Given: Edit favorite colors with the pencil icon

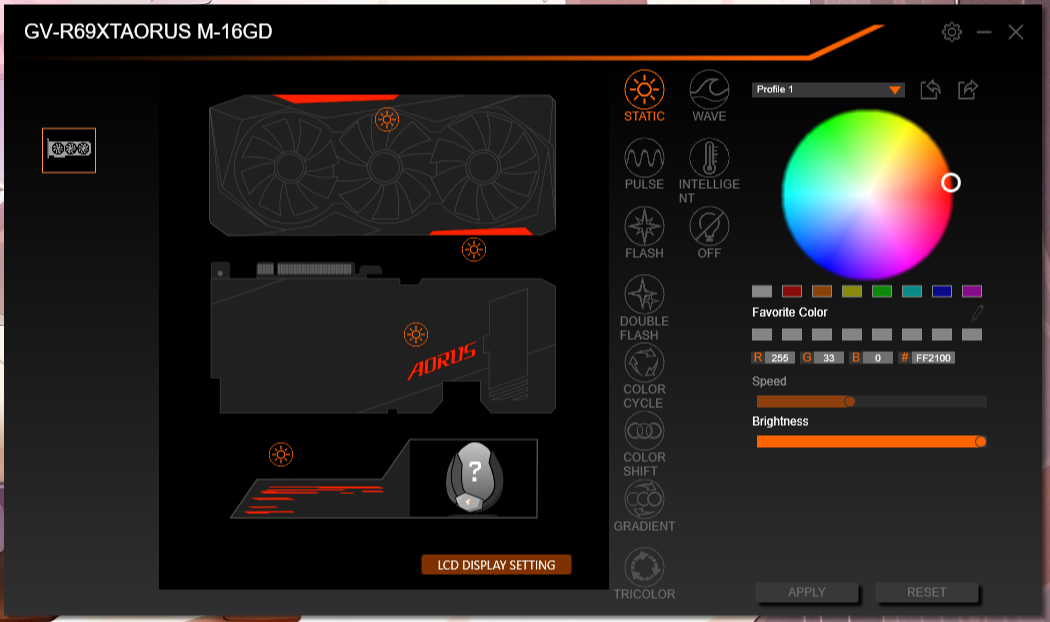Looking at the screenshot, I should pyautogui.click(x=977, y=312).
